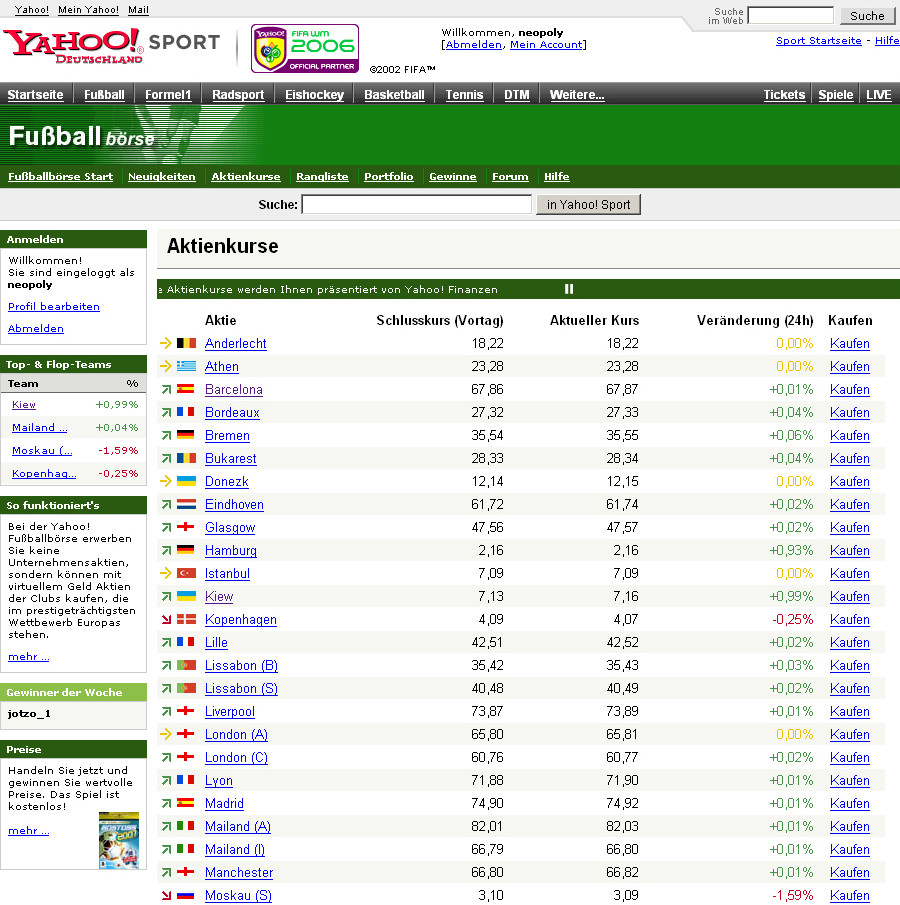Click Kaufen for Barcelona
The width and height of the screenshot is (900, 905).
click(849, 390)
